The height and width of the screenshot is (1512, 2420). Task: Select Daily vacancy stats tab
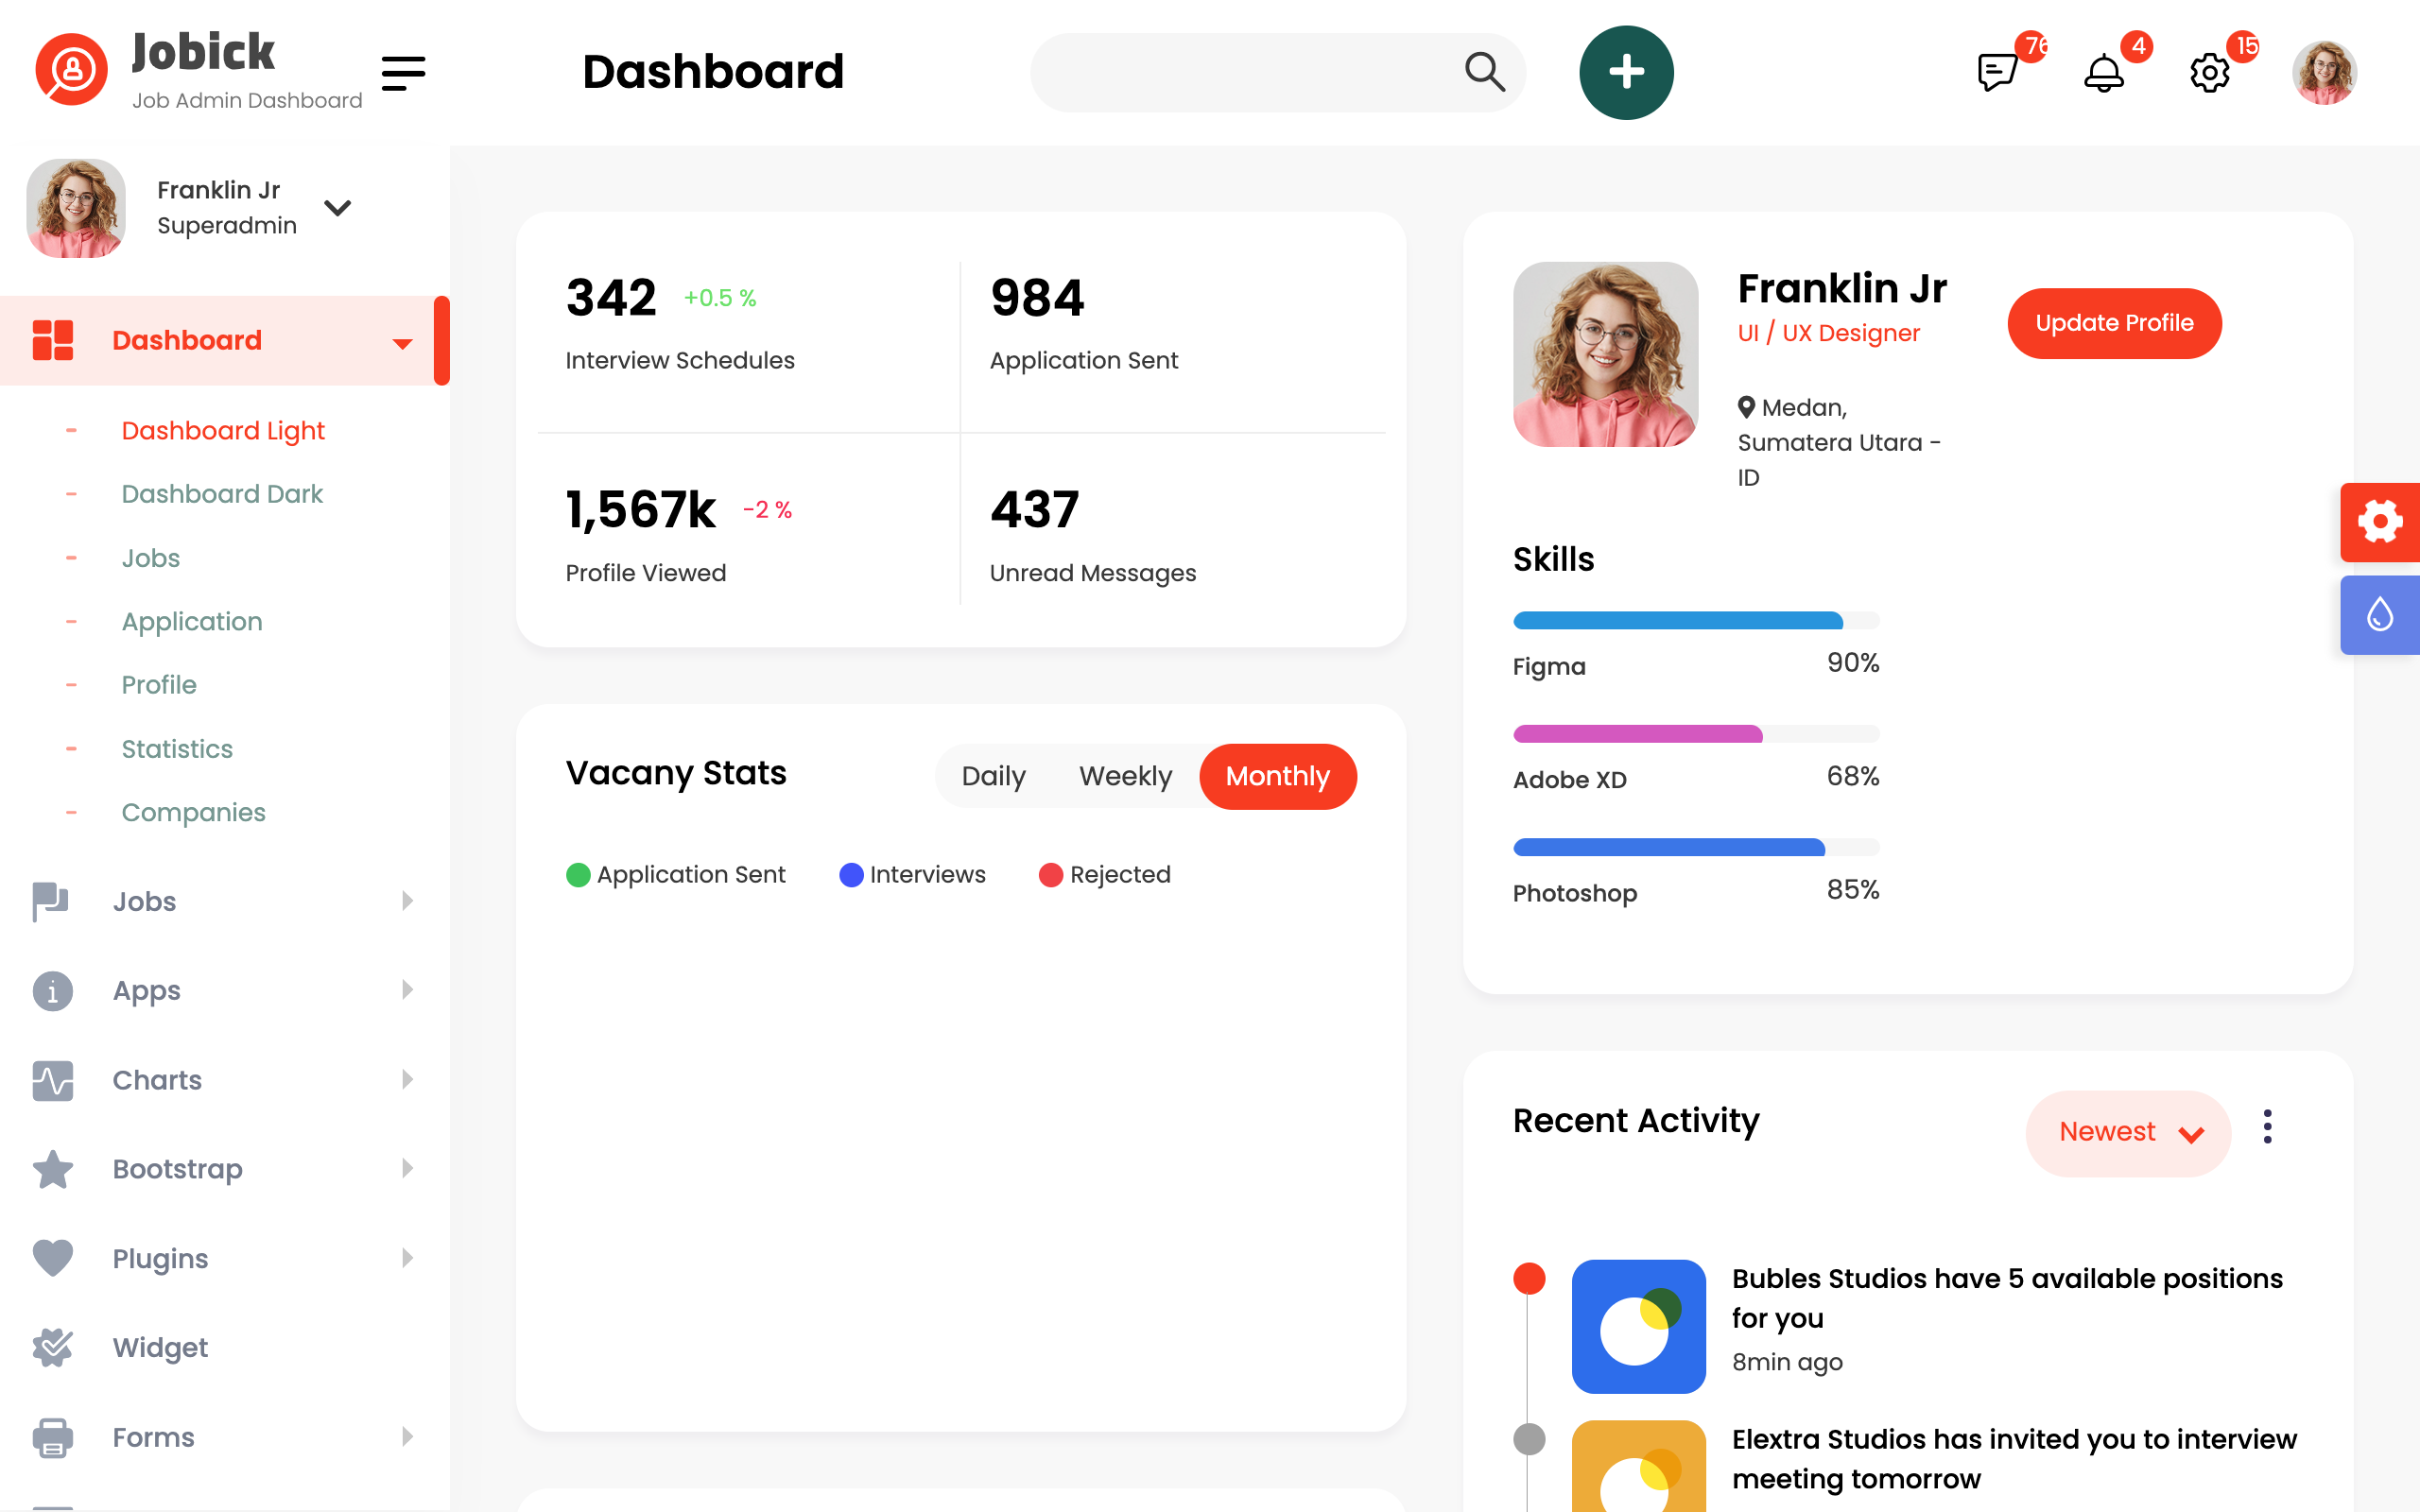click(994, 775)
